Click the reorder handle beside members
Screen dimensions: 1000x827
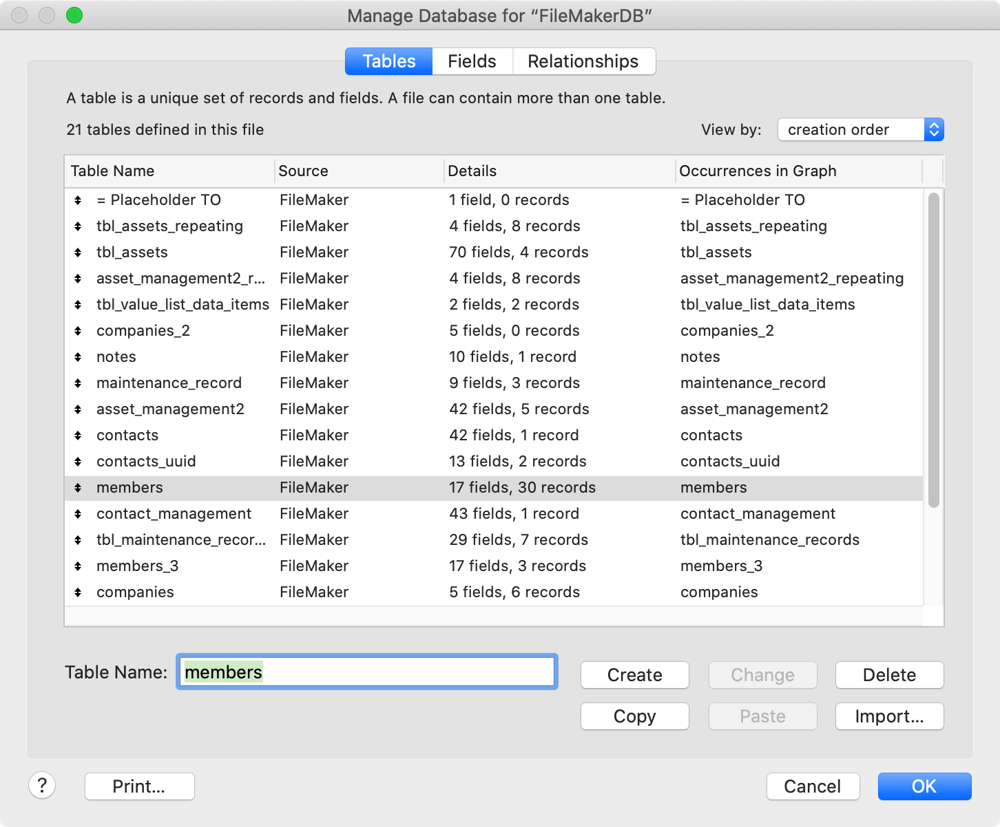pyautogui.click(x=78, y=487)
